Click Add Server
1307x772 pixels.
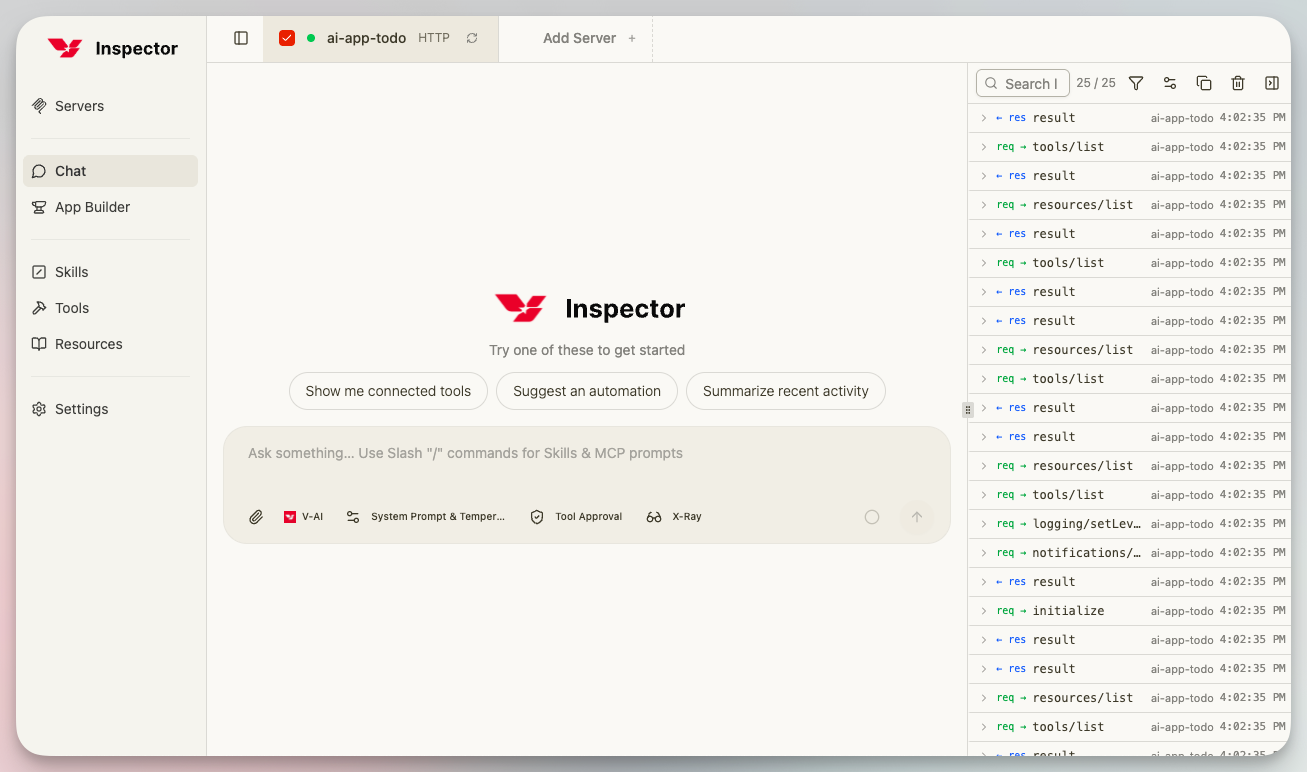589,38
